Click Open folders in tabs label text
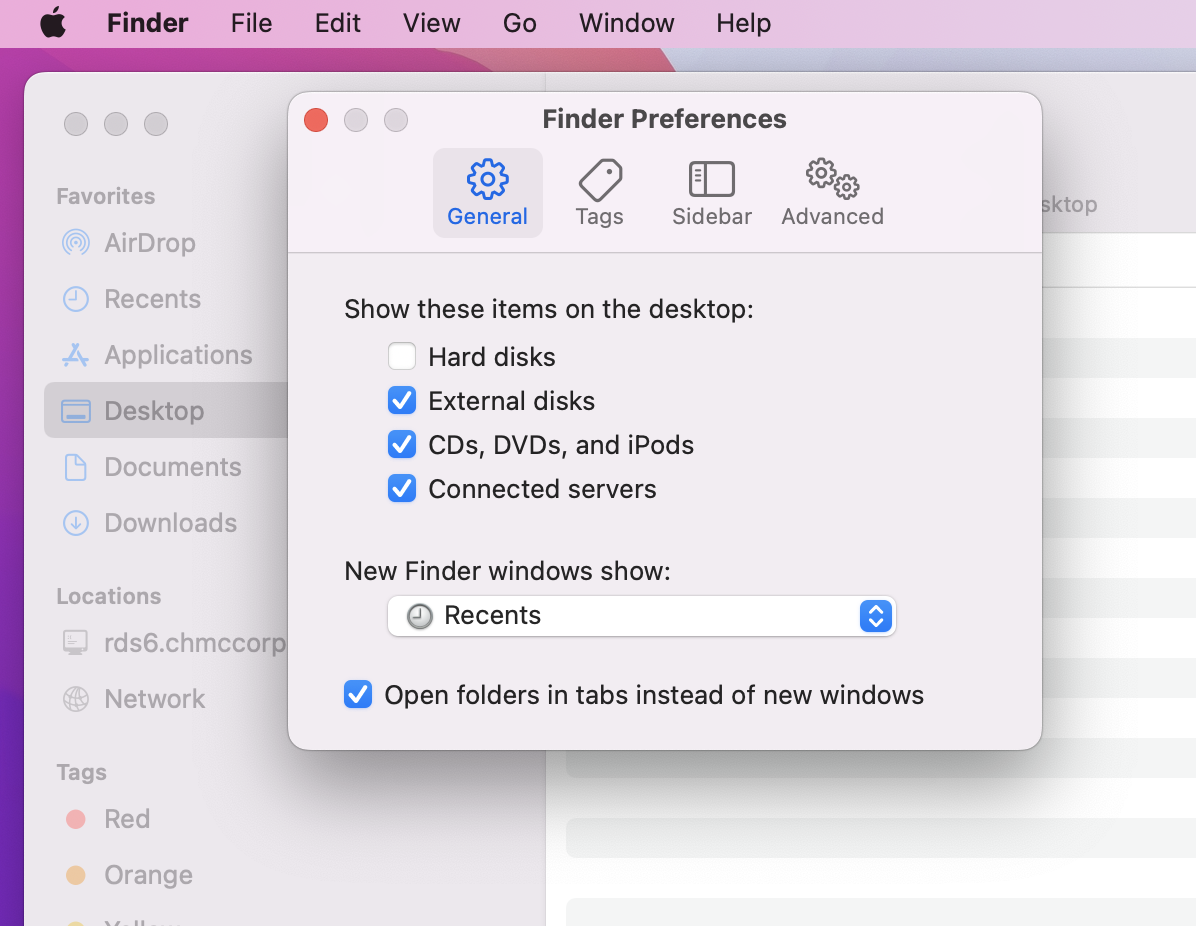Image resolution: width=1196 pixels, height=926 pixels. (x=654, y=695)
